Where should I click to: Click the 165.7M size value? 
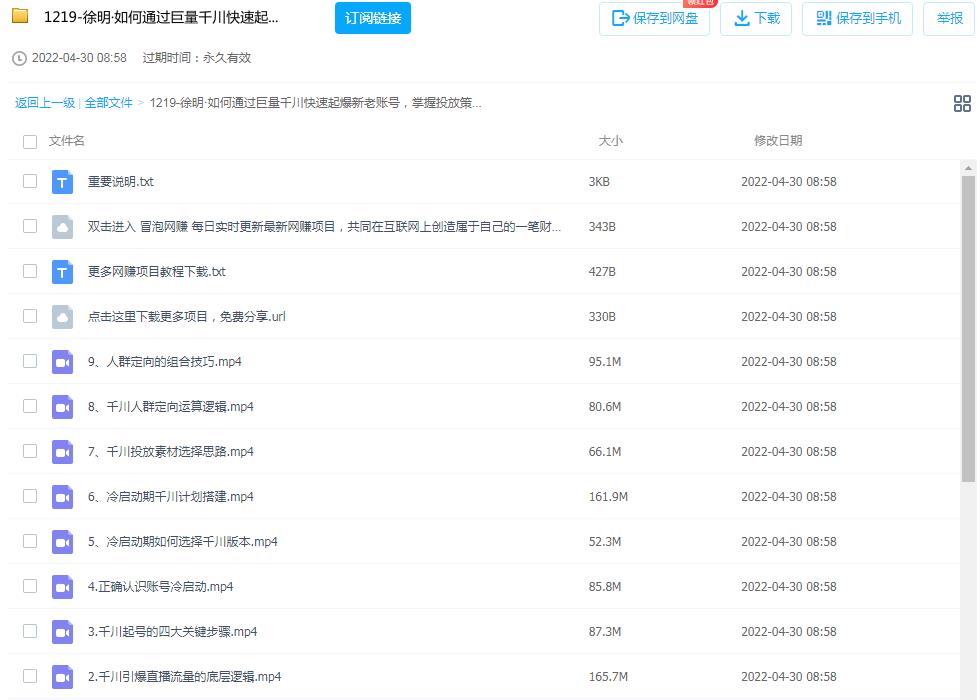(x=608, y=677)
